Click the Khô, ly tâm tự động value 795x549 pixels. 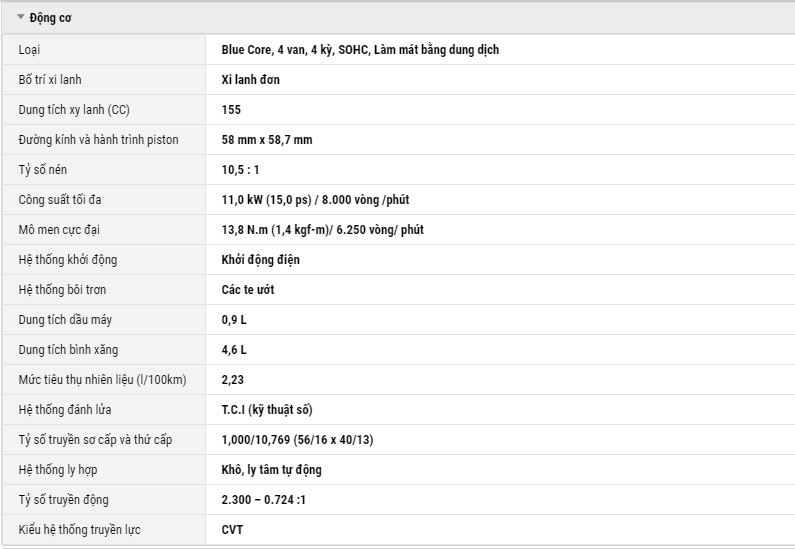(x=271, y=469)
